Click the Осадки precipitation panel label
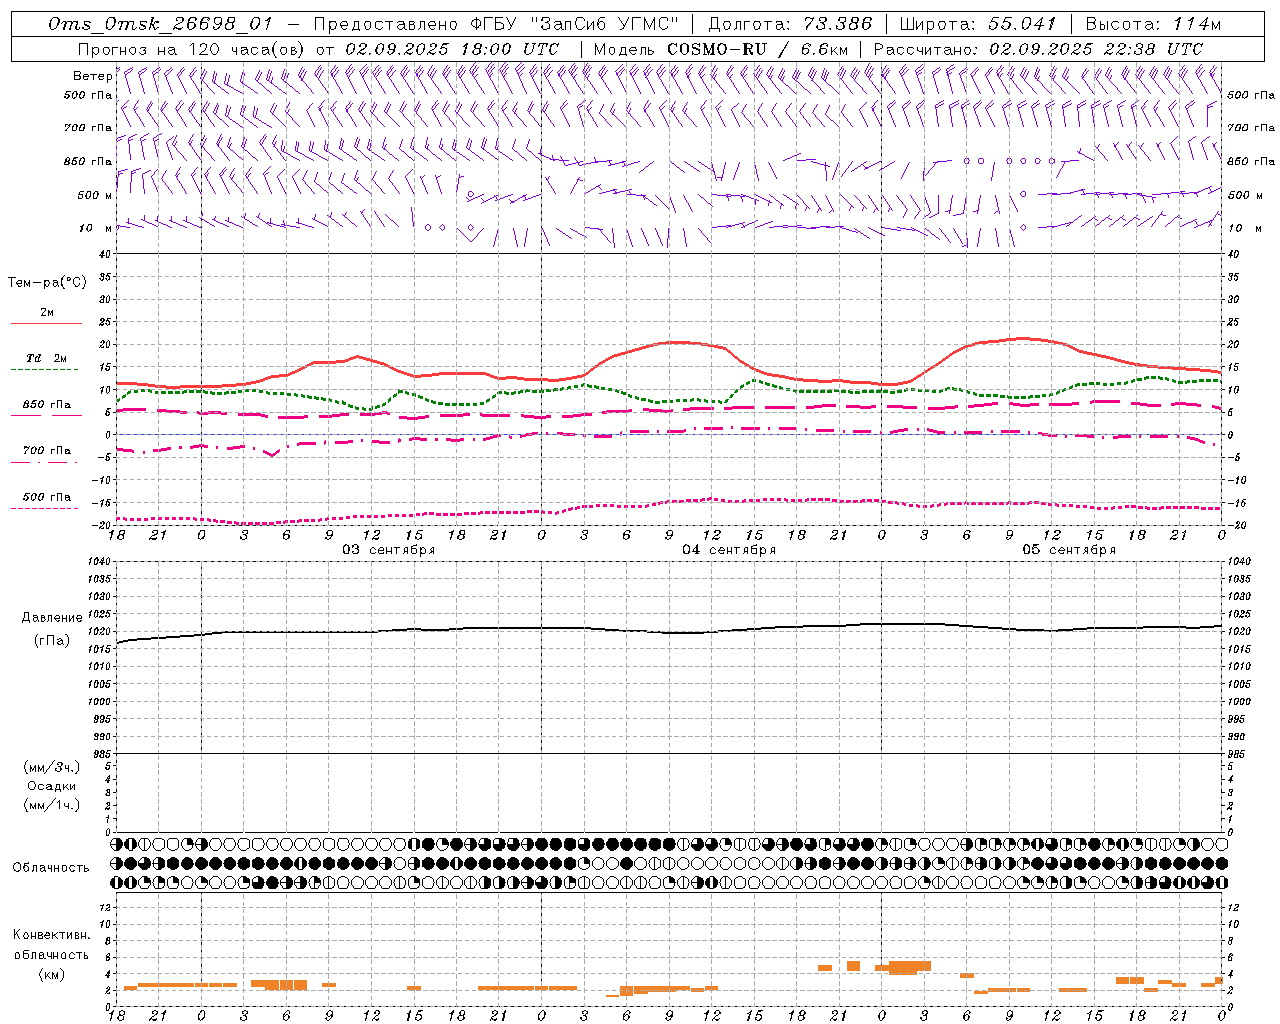 52,786
